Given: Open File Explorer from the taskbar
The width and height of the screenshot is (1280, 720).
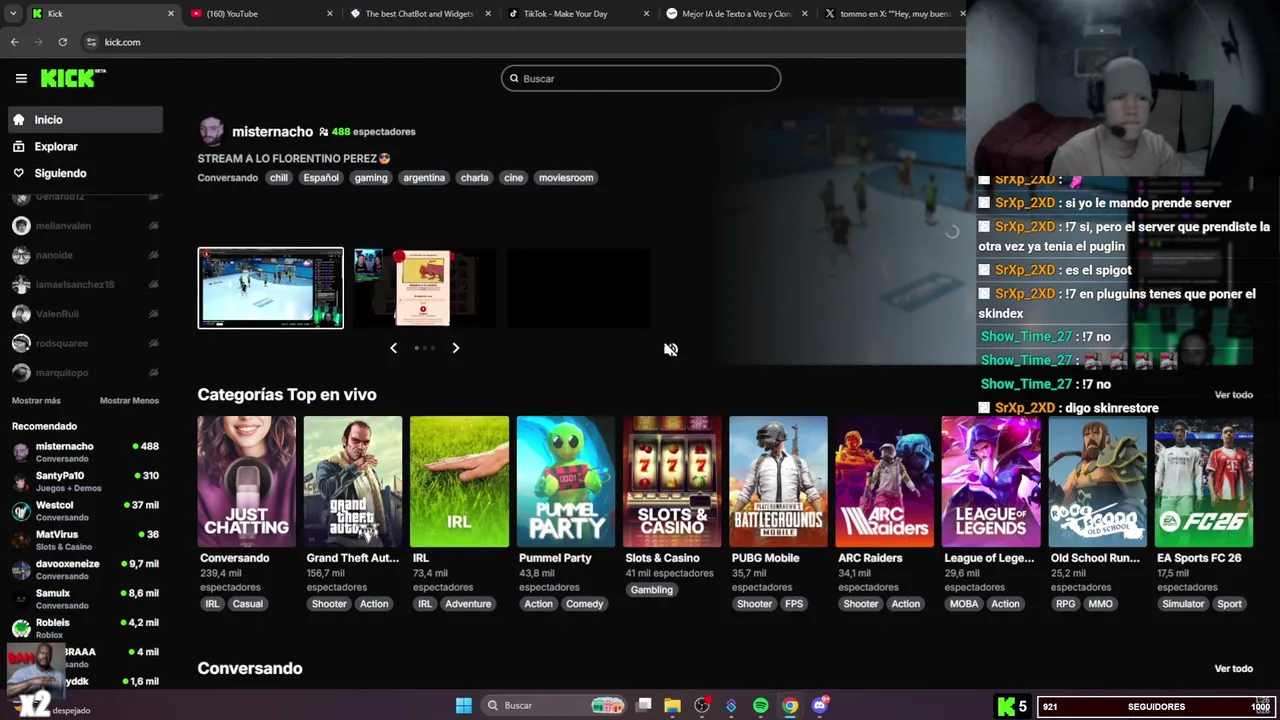Looking at the screenshot, I should pos(672,706).
